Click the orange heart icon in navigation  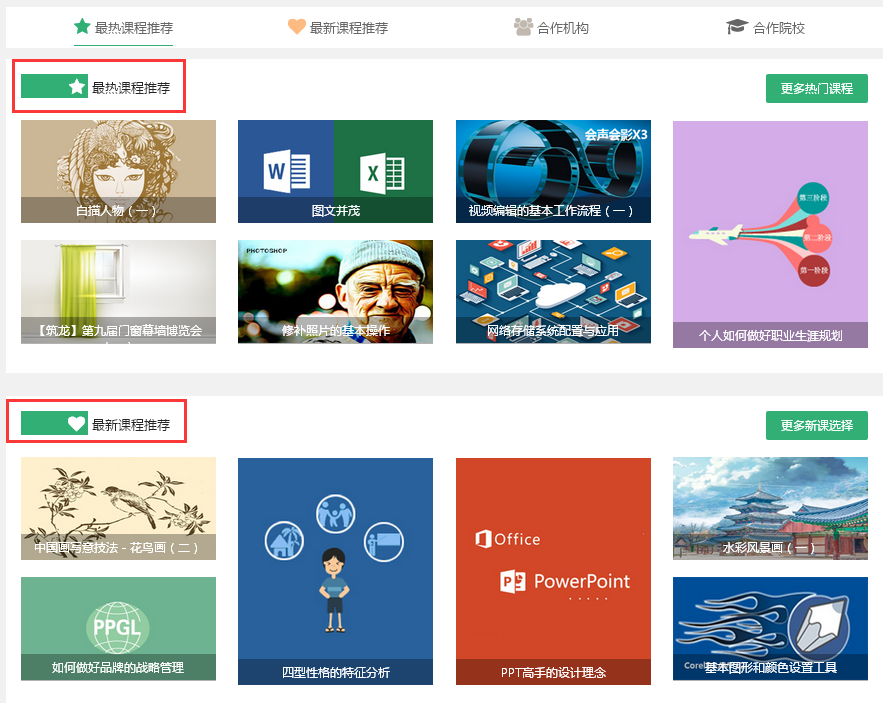click(x=297, y=27)
